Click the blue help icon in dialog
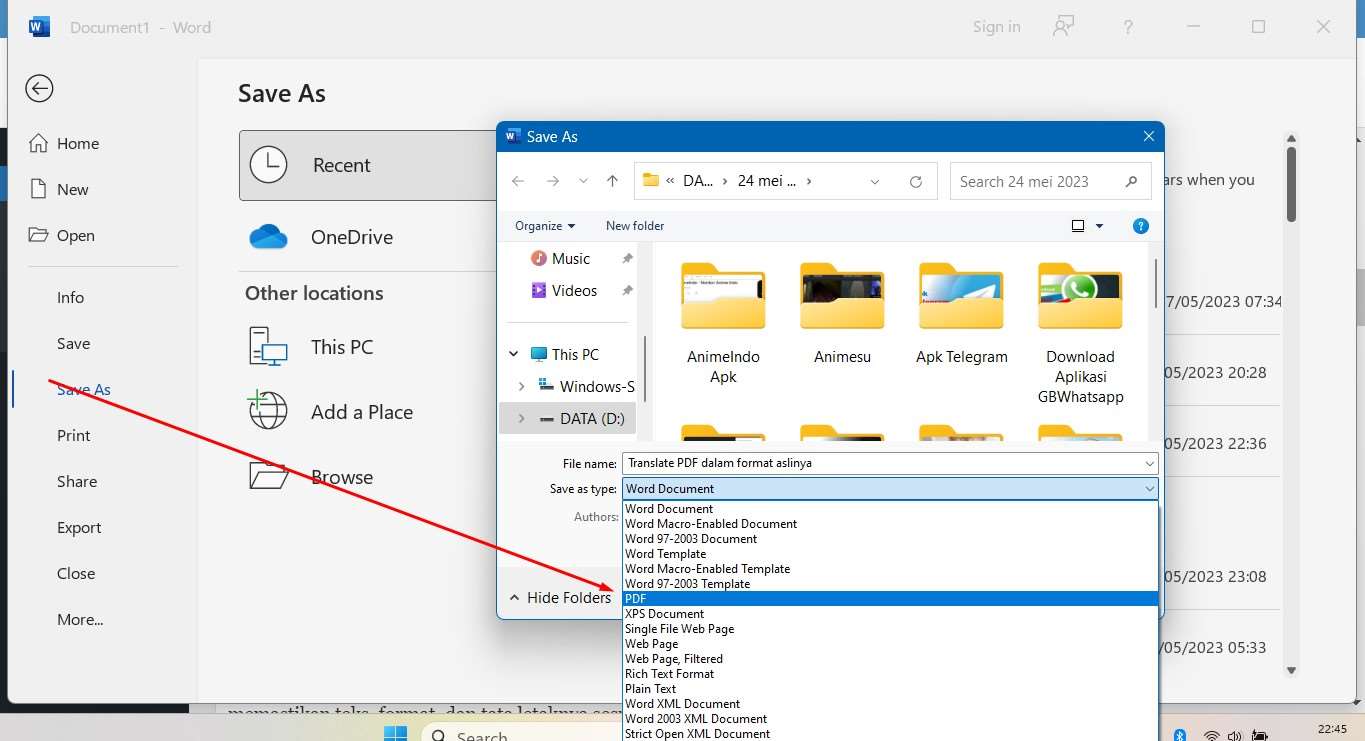1365x741 pixels. (x=1140, y=226)
